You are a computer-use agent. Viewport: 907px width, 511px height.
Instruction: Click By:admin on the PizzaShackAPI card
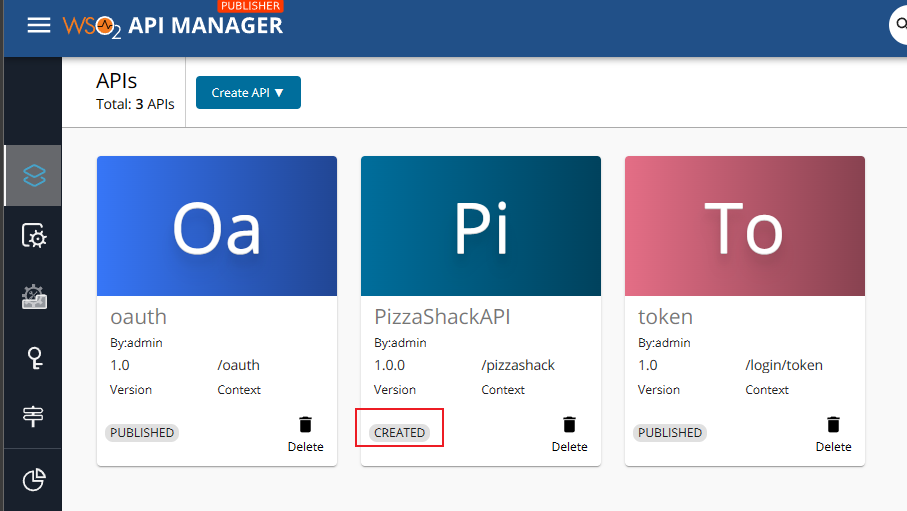[x=400, y=343]
